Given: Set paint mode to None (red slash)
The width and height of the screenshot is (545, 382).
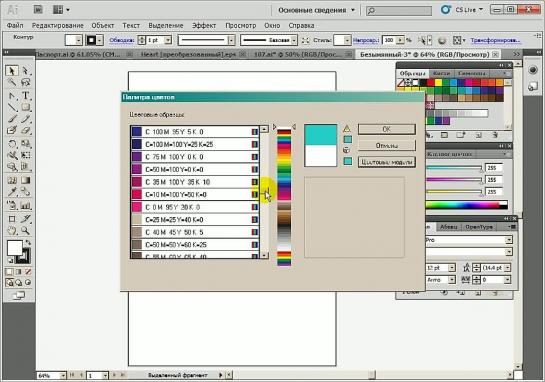Looking at the screenshot, I should point(28,272).
